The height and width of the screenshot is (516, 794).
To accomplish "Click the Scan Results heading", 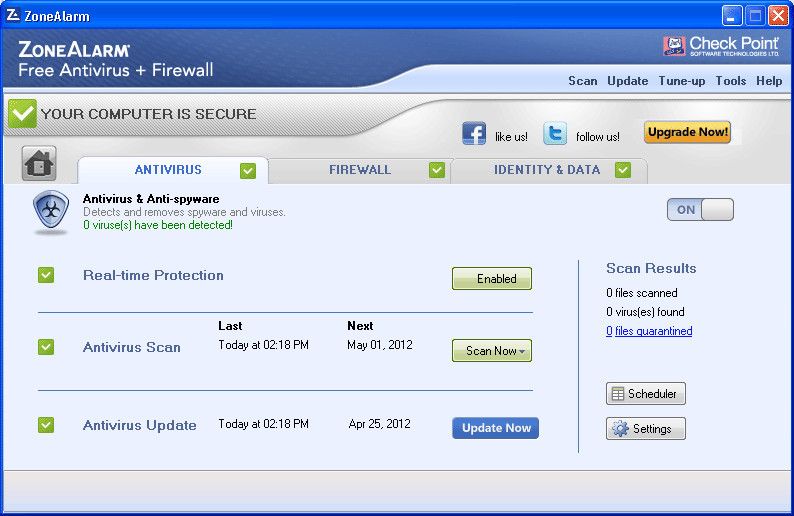I will click(x=651, y=268).
